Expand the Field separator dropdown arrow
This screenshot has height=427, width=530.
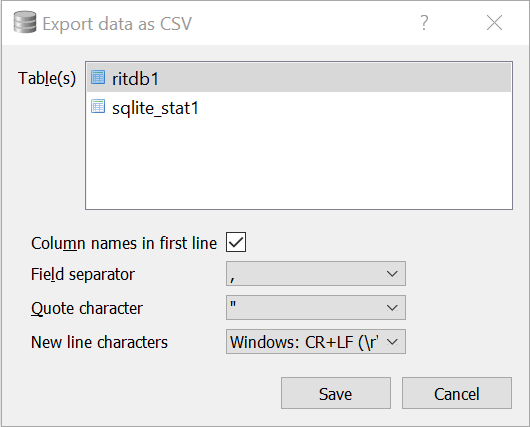[x=392, y=274]
